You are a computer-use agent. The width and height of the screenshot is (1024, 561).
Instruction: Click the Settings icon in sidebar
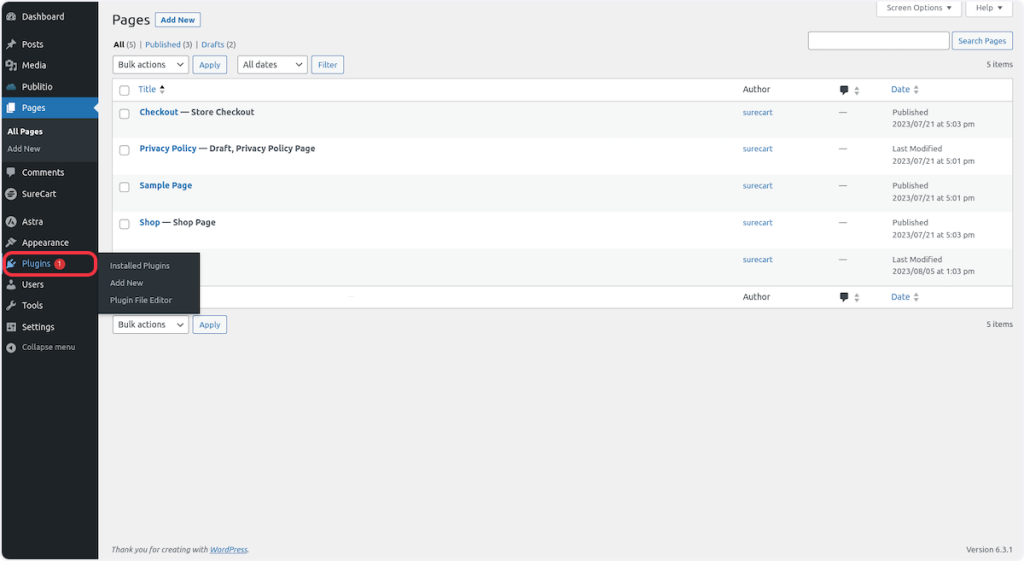11,327
